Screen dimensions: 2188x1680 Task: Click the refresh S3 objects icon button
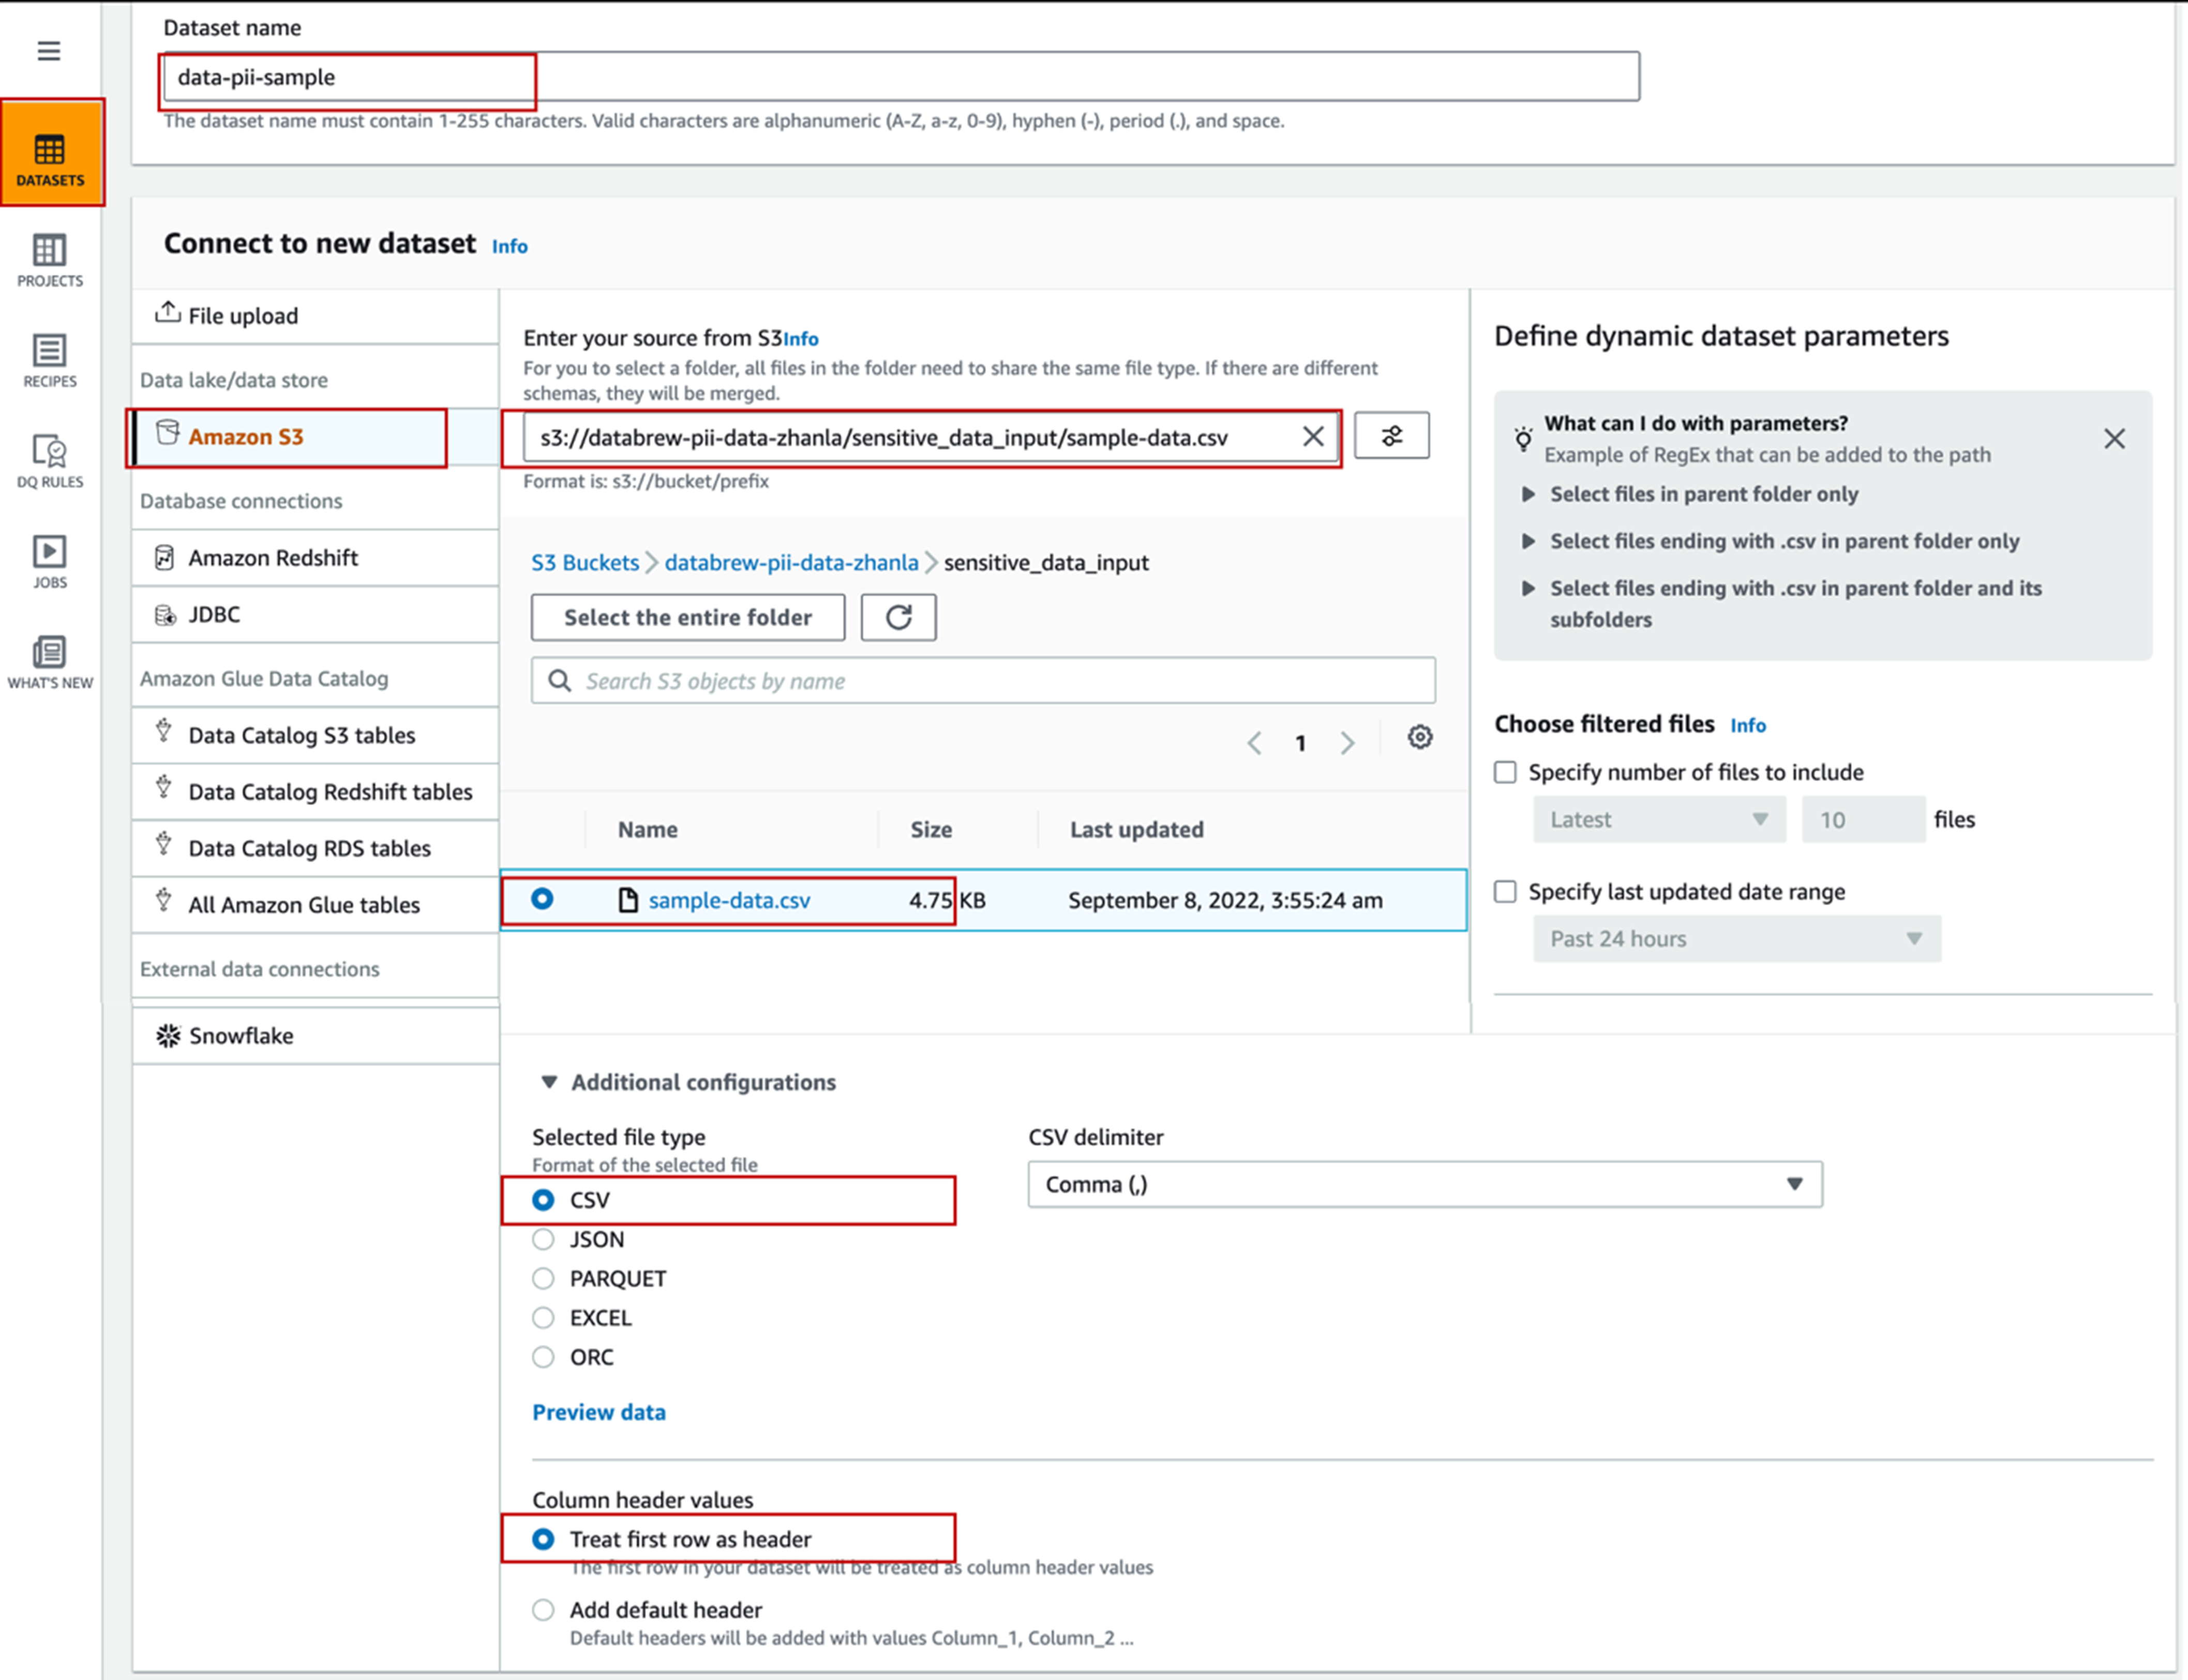pos(898,617)
